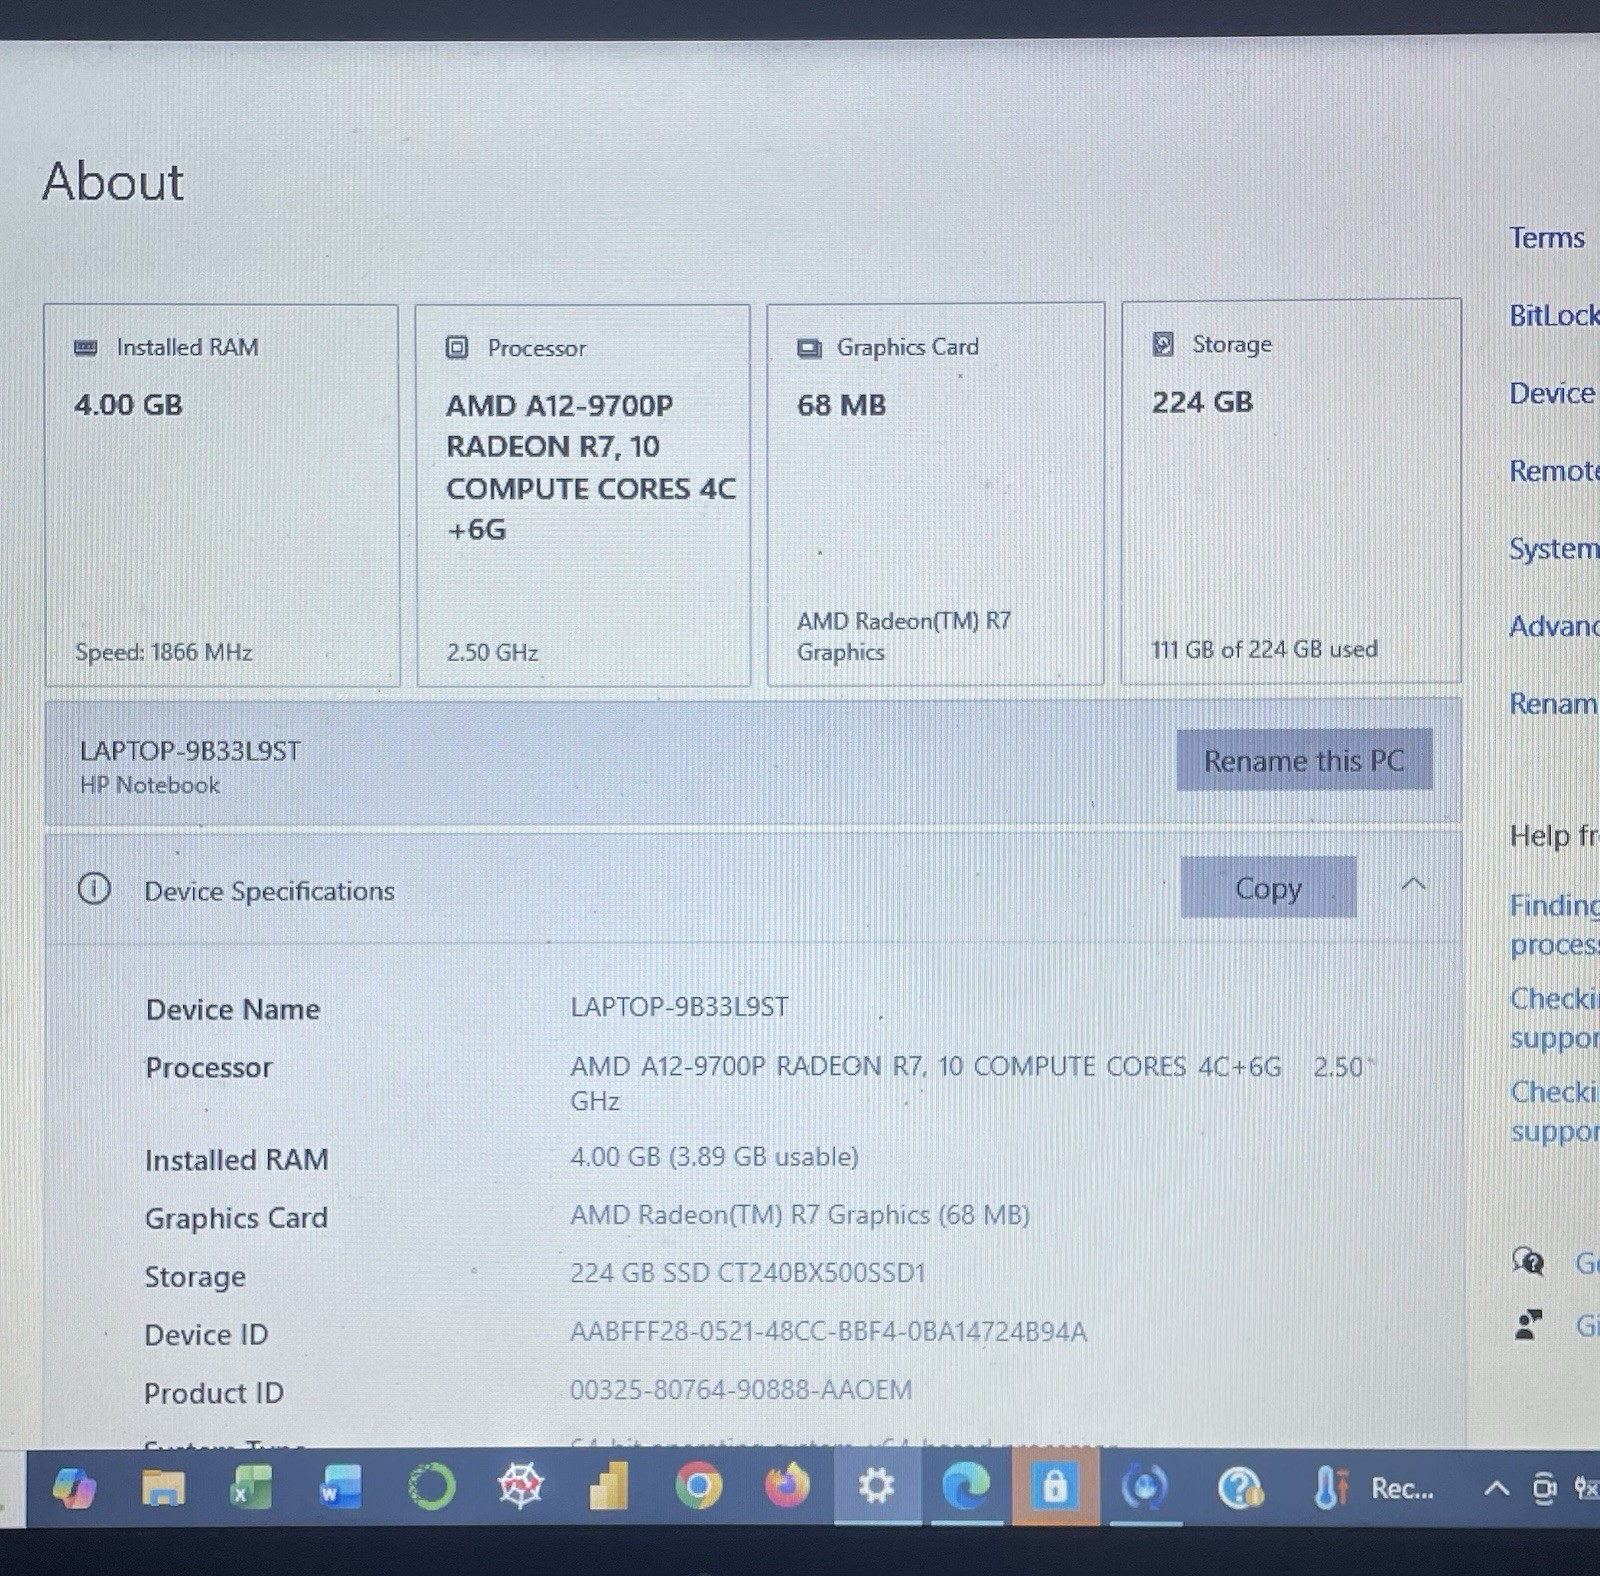Open the Terms link
The height and width of the screenshot is (1576, 1600).
coord(1547,238)
